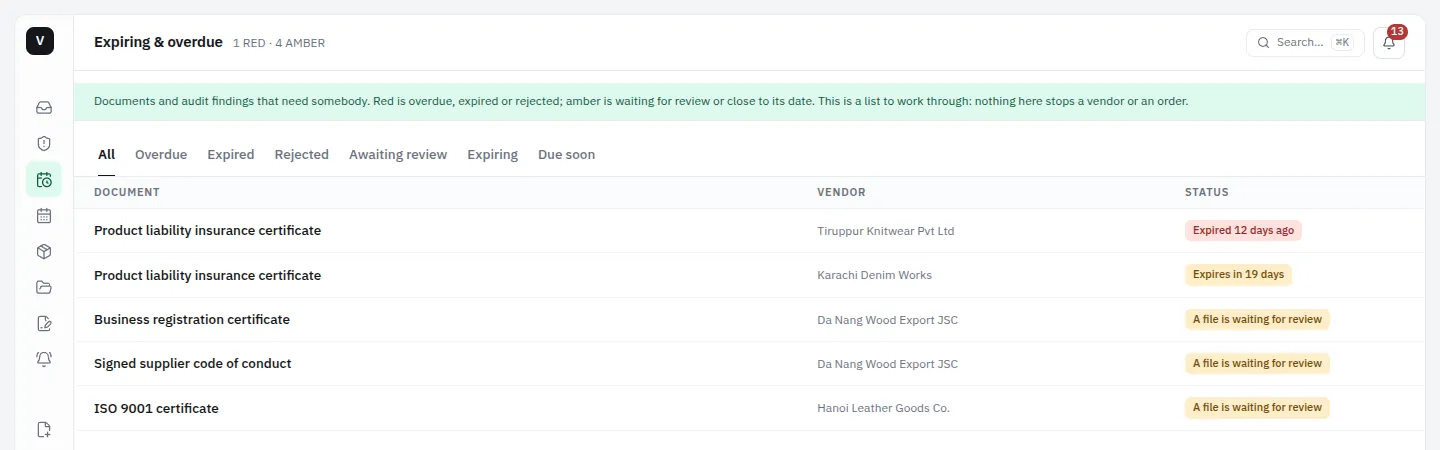The height and width of the screenshot is (450, 1440).
Task: Open ISO 9001 certificate row
Action: 749,408
